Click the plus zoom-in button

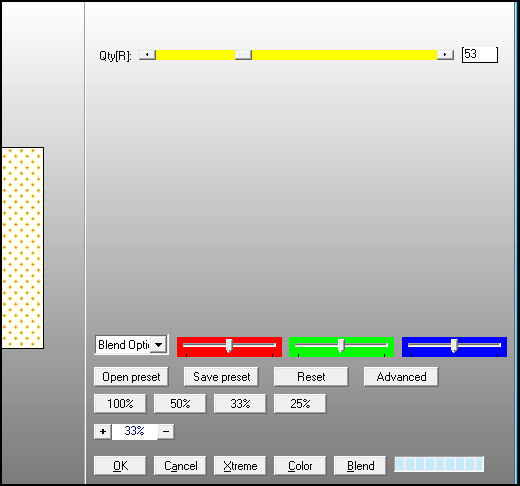[x=103, y=432]
